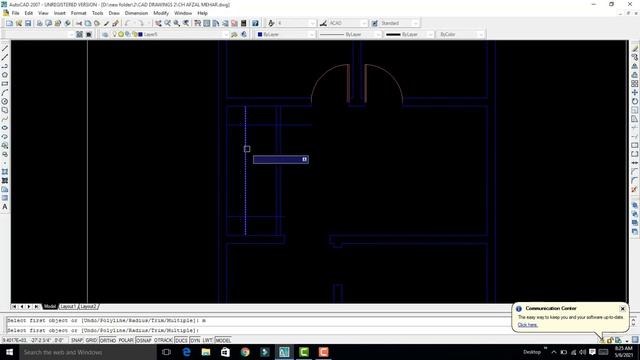
Task: Open the Layer Properties Manager icon
Action: pyautogui.click(x=105, y=35)
